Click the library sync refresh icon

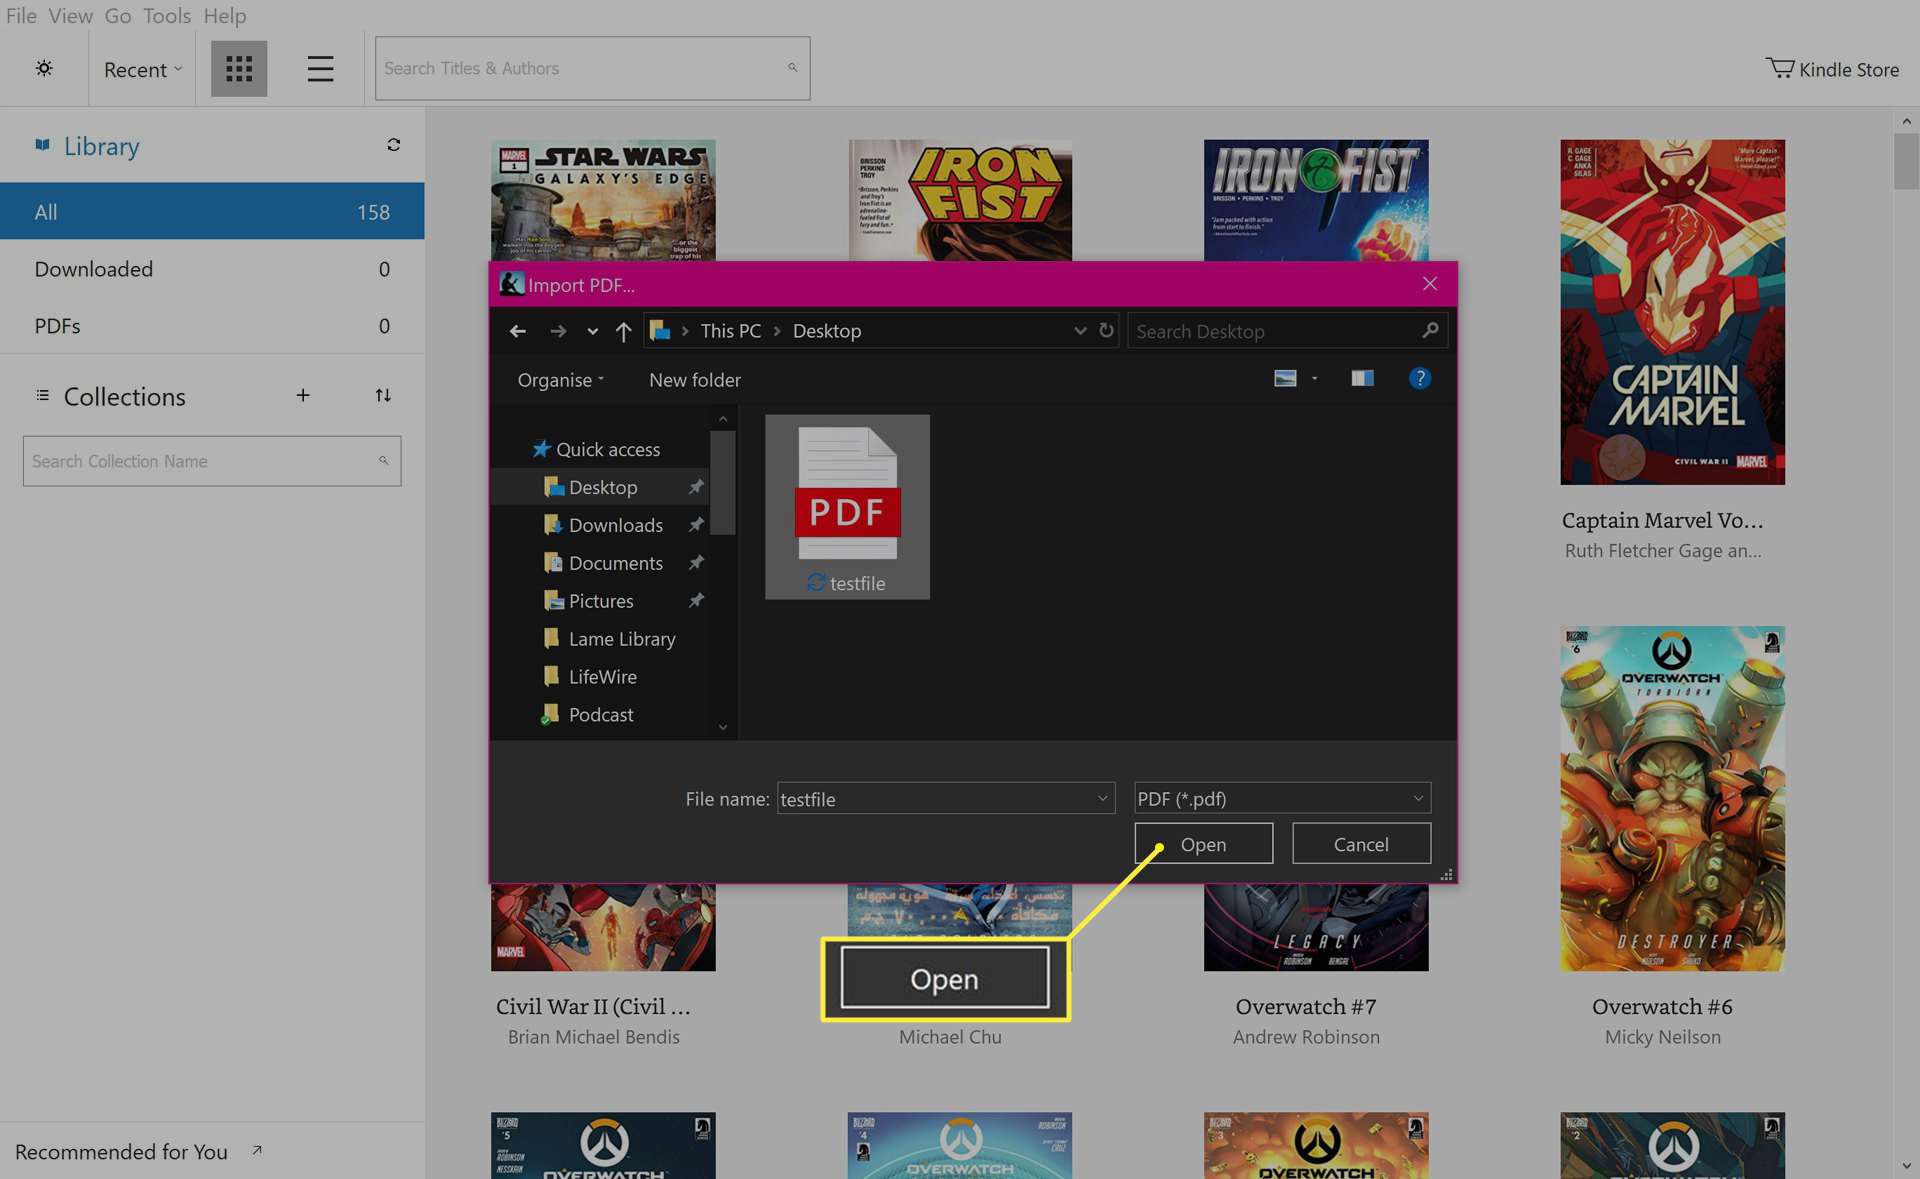(394, 145)
